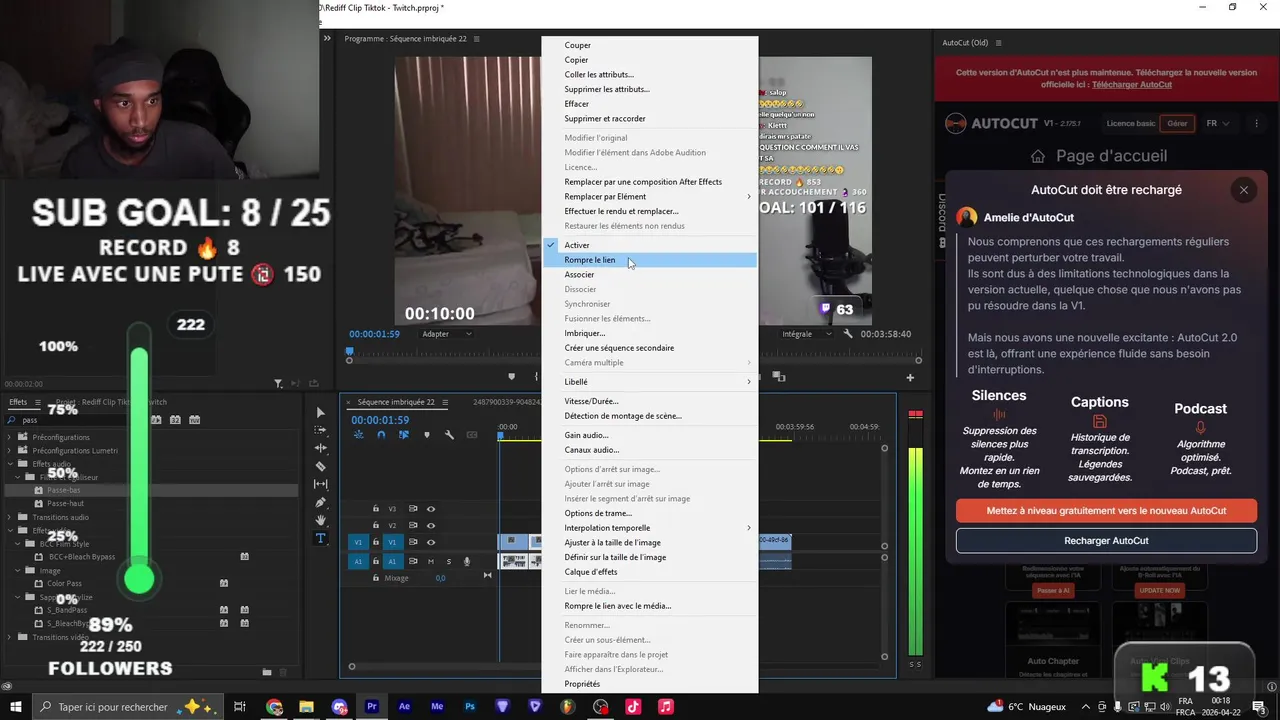Toggle the timeline Snap magnet icon
The image size is (1280, 720).
pos(381,435)
